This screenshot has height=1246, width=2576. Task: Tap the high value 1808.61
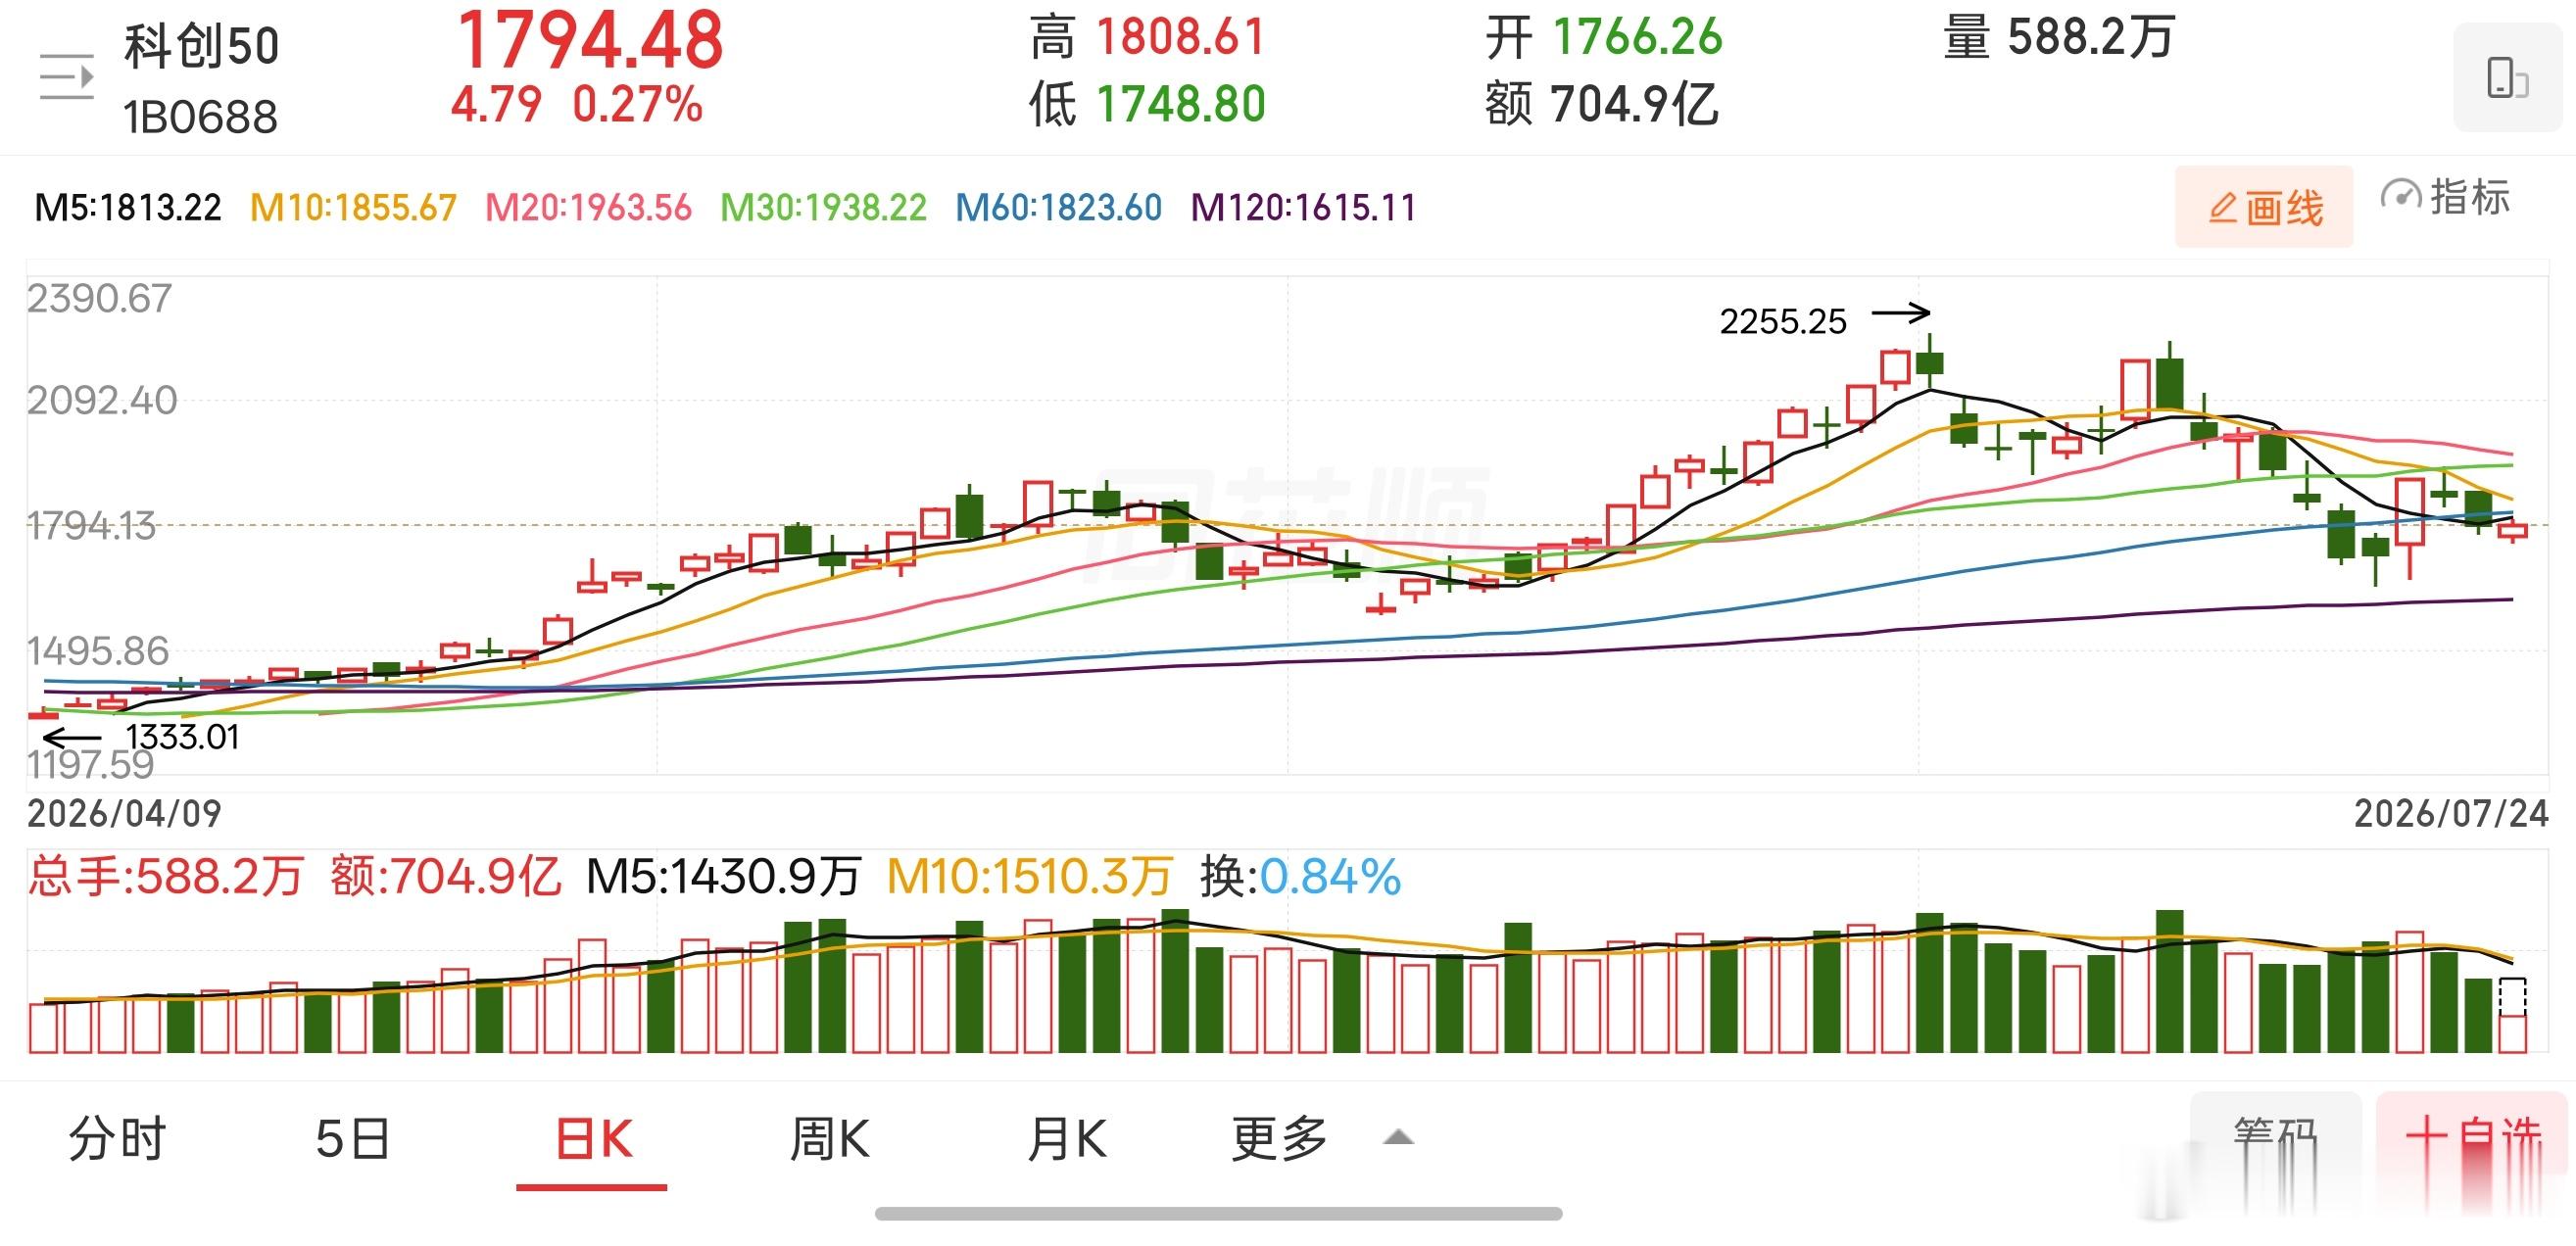pos(1181,37)
